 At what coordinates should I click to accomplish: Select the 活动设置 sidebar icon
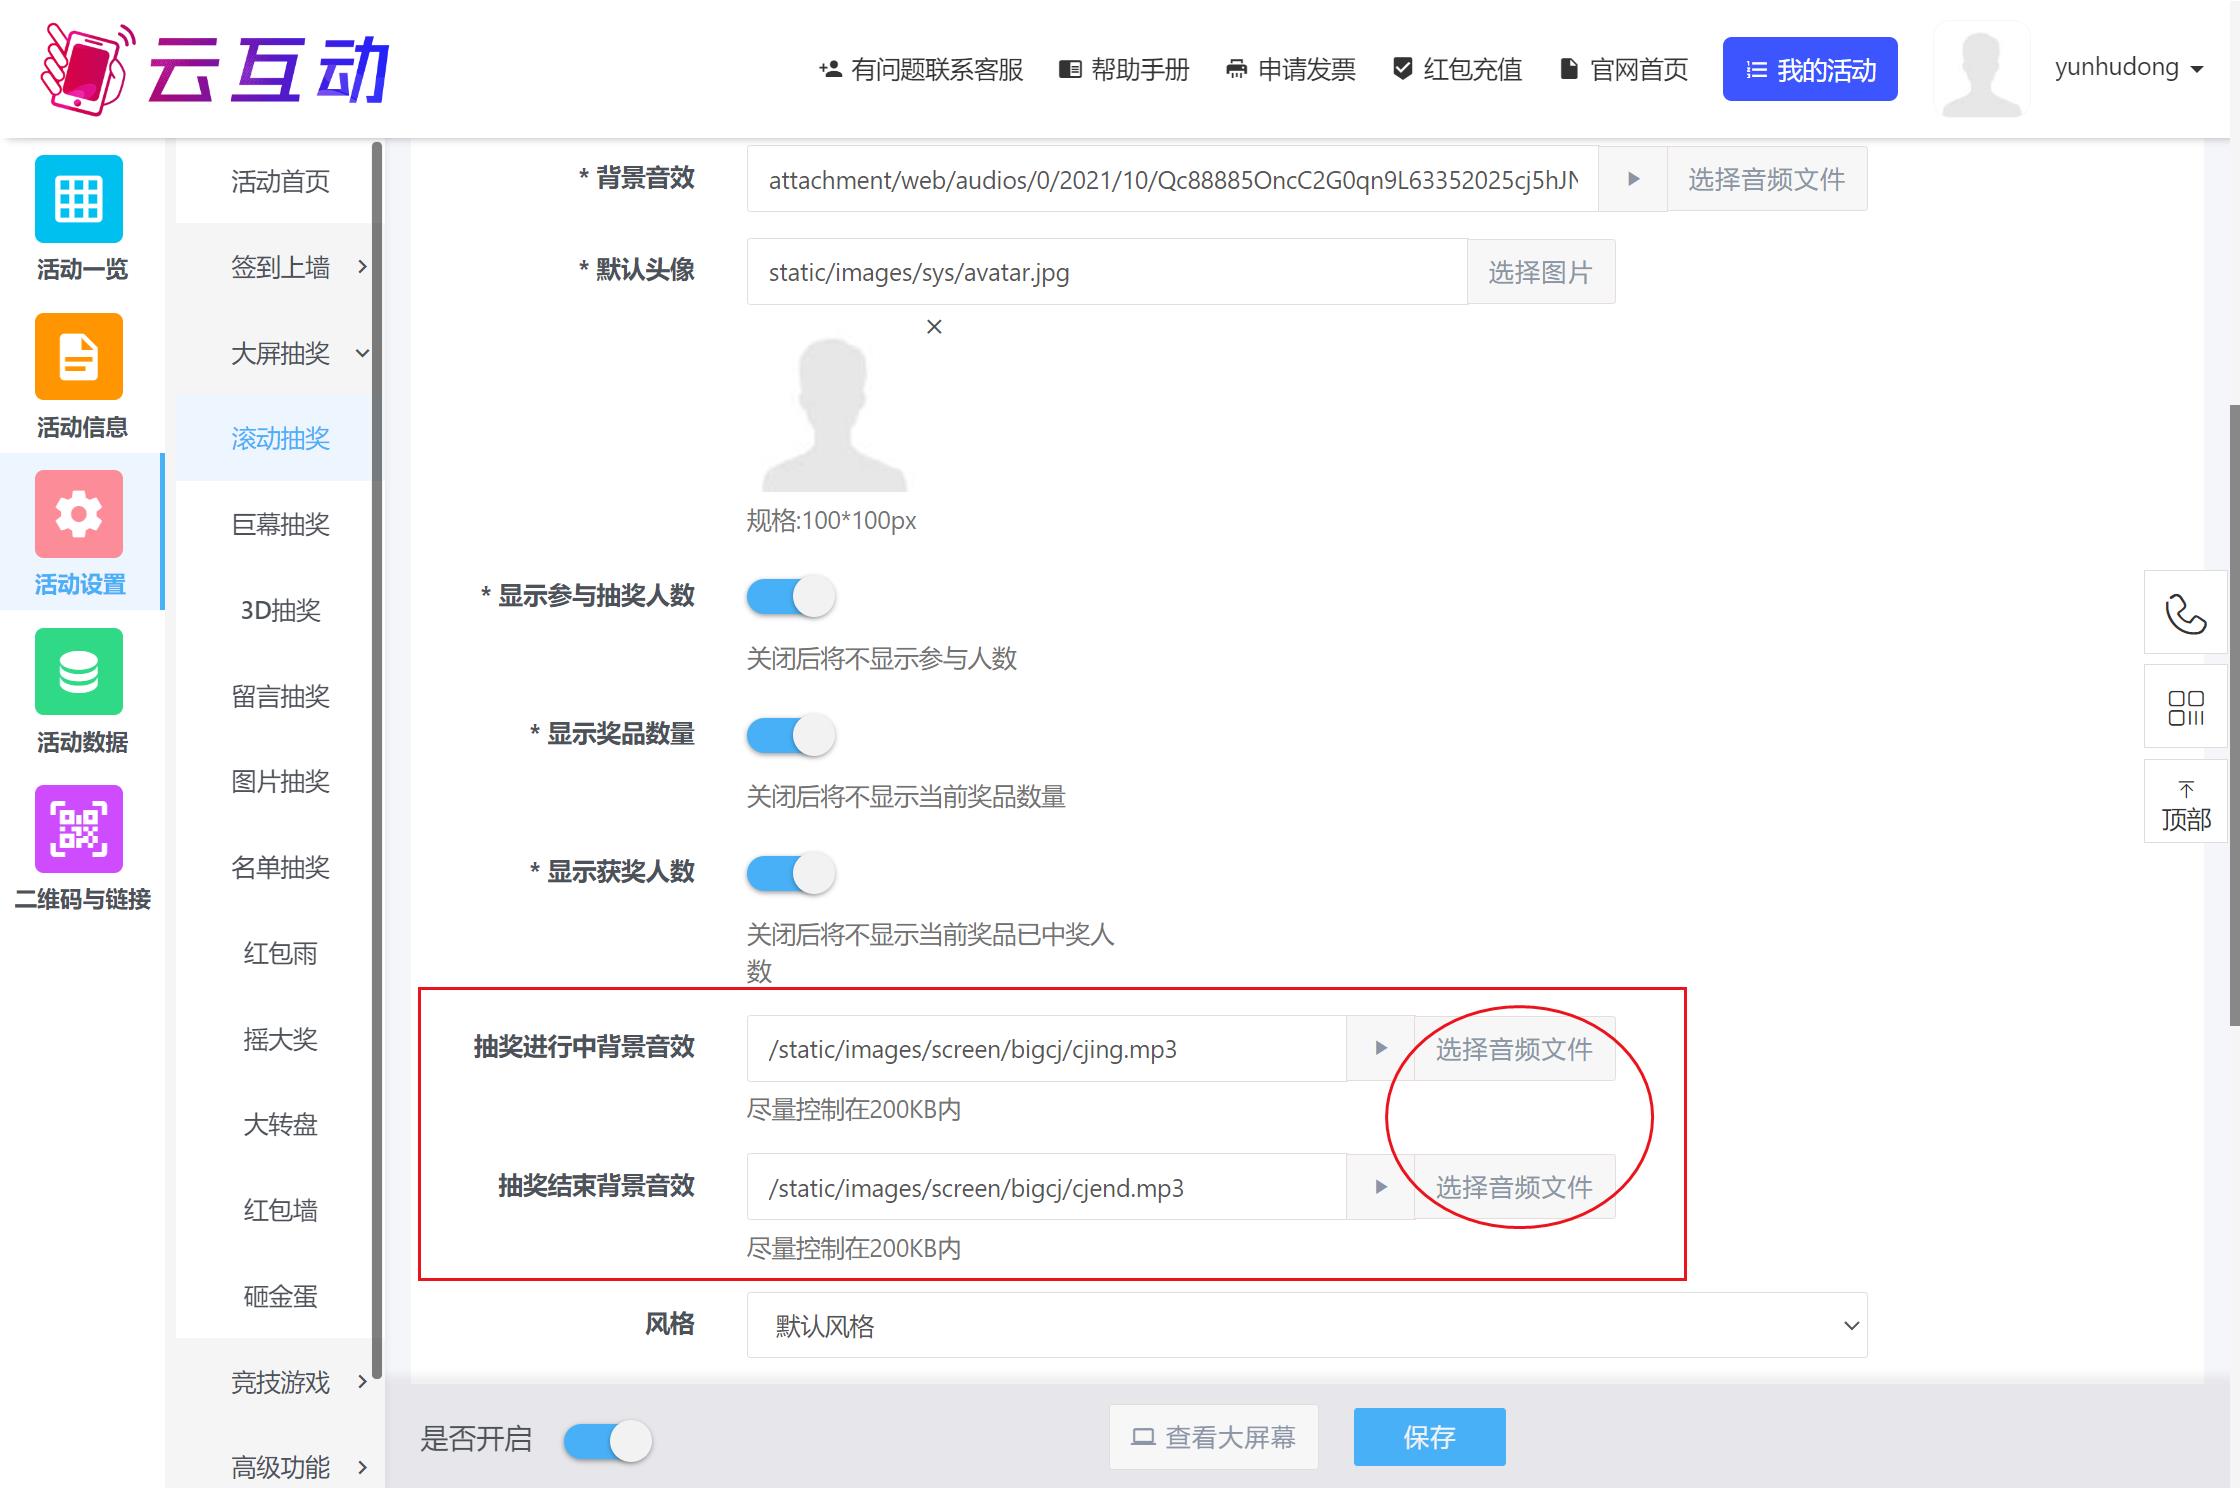[x=79, y=535]
